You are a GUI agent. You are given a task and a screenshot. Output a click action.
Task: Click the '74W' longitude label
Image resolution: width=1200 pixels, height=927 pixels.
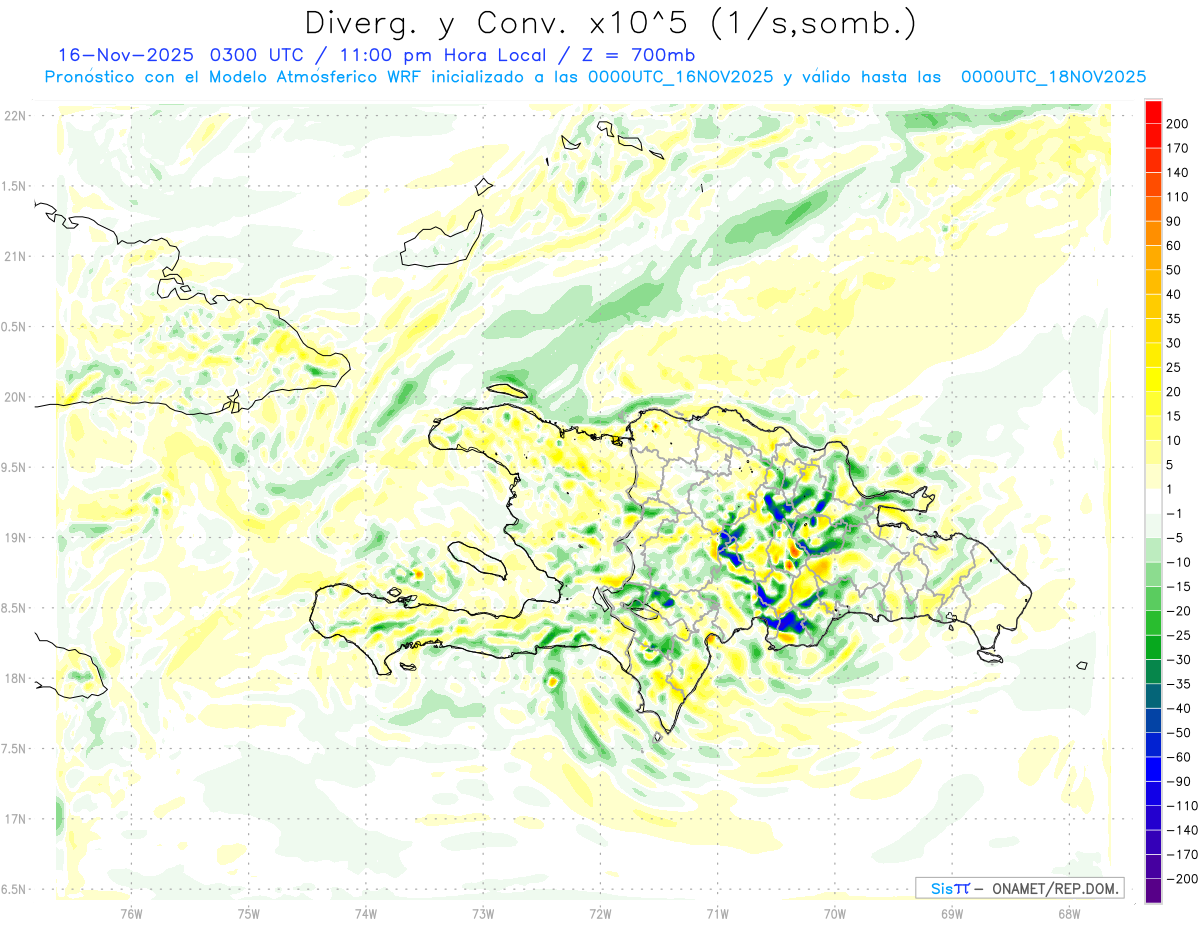tap(366, 912)
